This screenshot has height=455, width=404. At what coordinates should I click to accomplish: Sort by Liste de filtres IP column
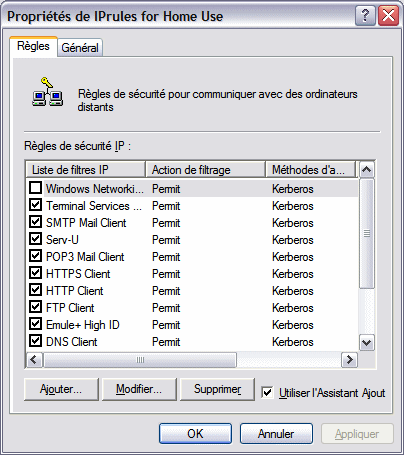86,170
